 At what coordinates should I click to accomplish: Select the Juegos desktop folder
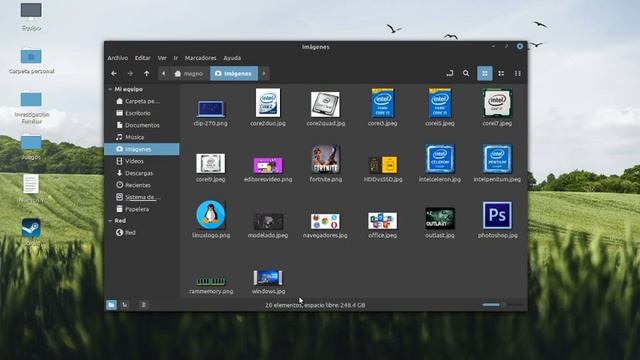click(31, 148)
